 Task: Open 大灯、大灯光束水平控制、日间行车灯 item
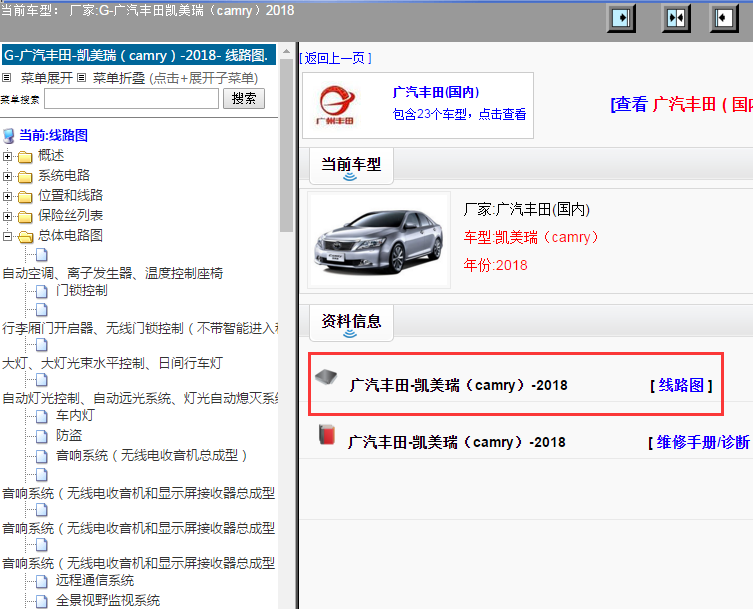pyautogui.click(x=112, y=363)
